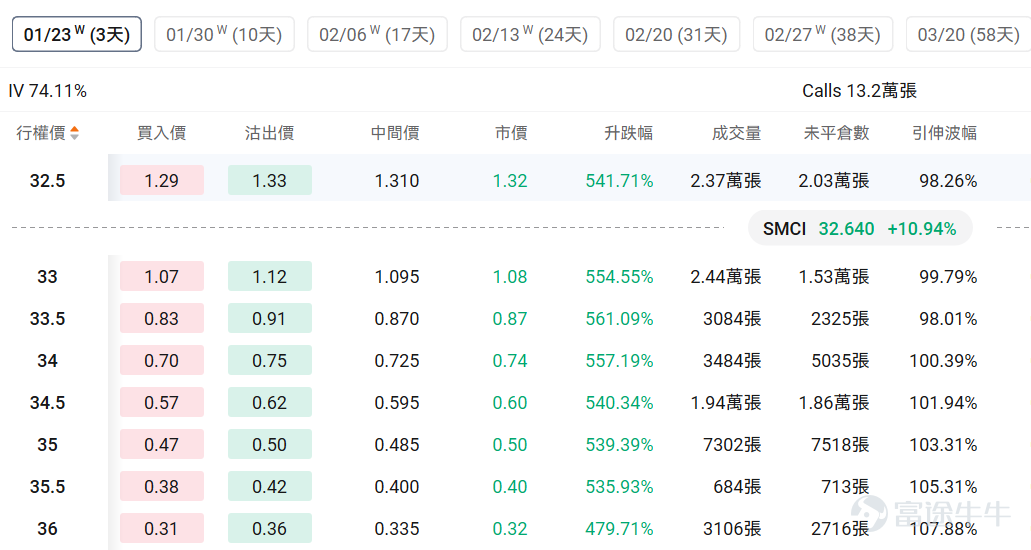Image resolution: width=1031 pixels, height=550 pixels.
Task: Click bid price 0.83 for strike 33.5
Action: click(x=162, y=318)
